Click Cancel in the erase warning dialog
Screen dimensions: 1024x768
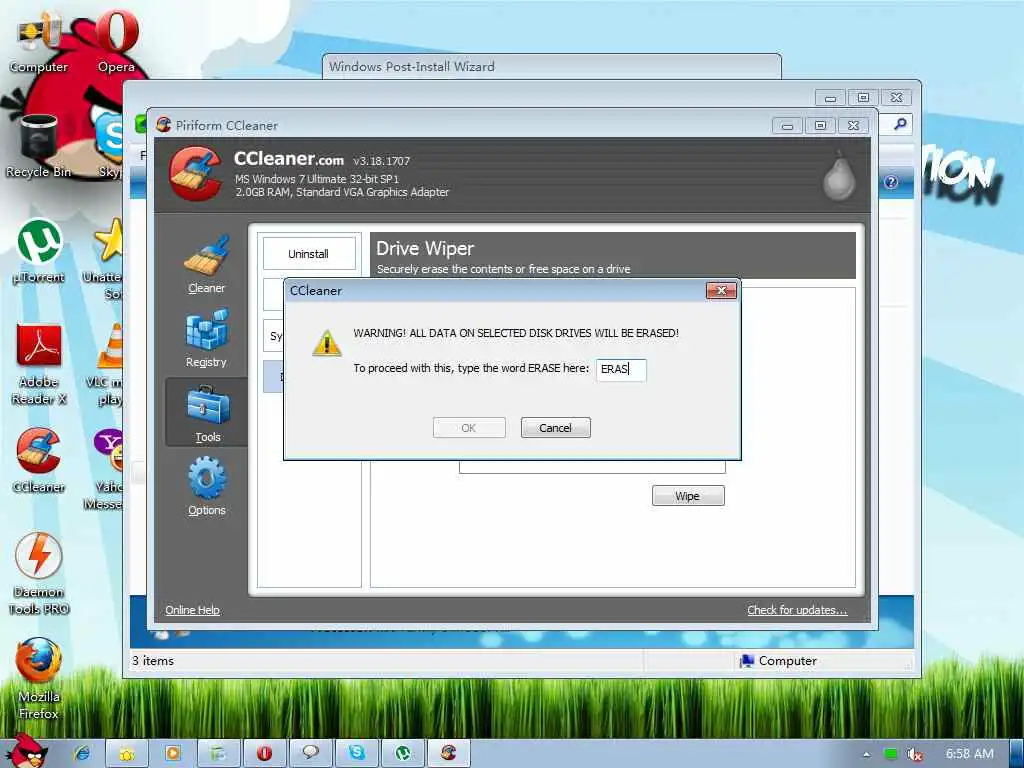pos(555,428)
